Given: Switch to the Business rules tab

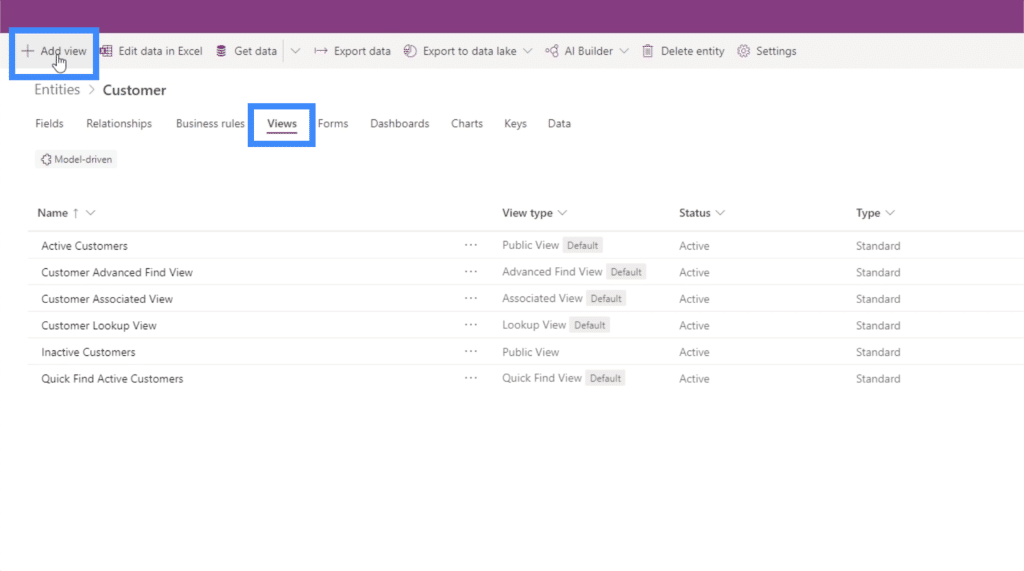Looking at the screenshot, I should point(210,123).
